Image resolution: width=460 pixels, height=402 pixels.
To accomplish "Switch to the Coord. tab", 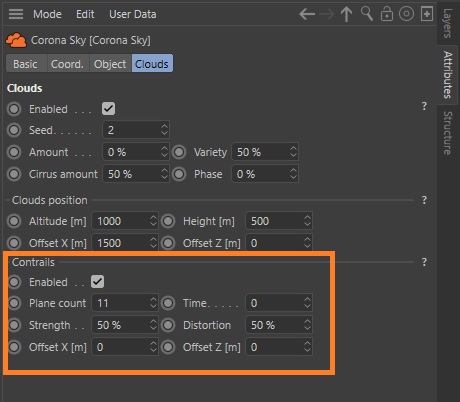I will (x=67, y=64).
